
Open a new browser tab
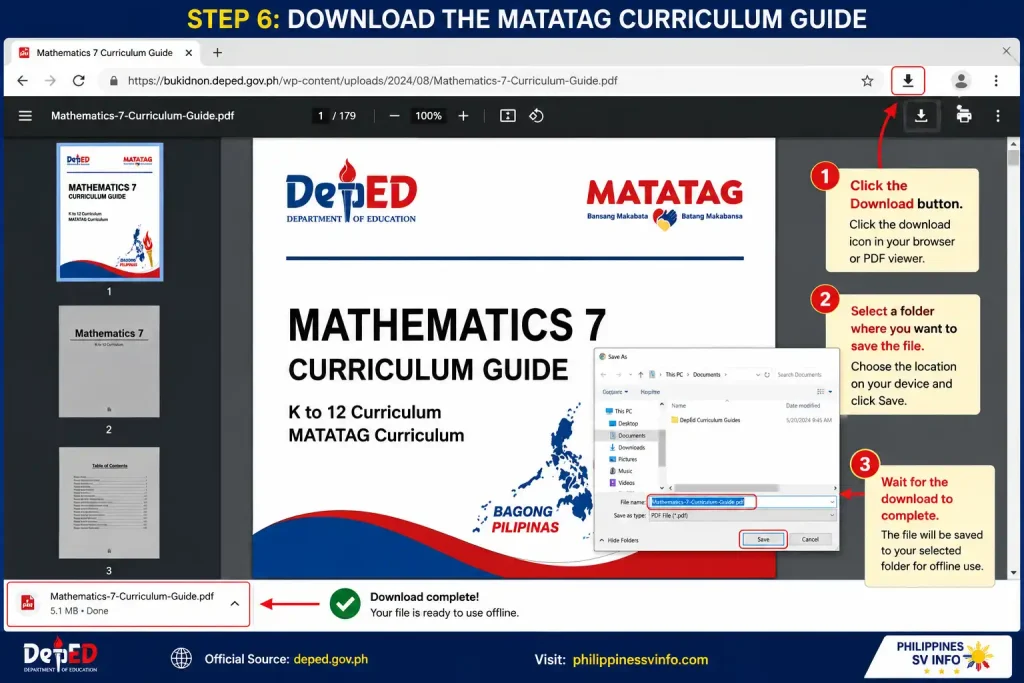click(217, 52)
